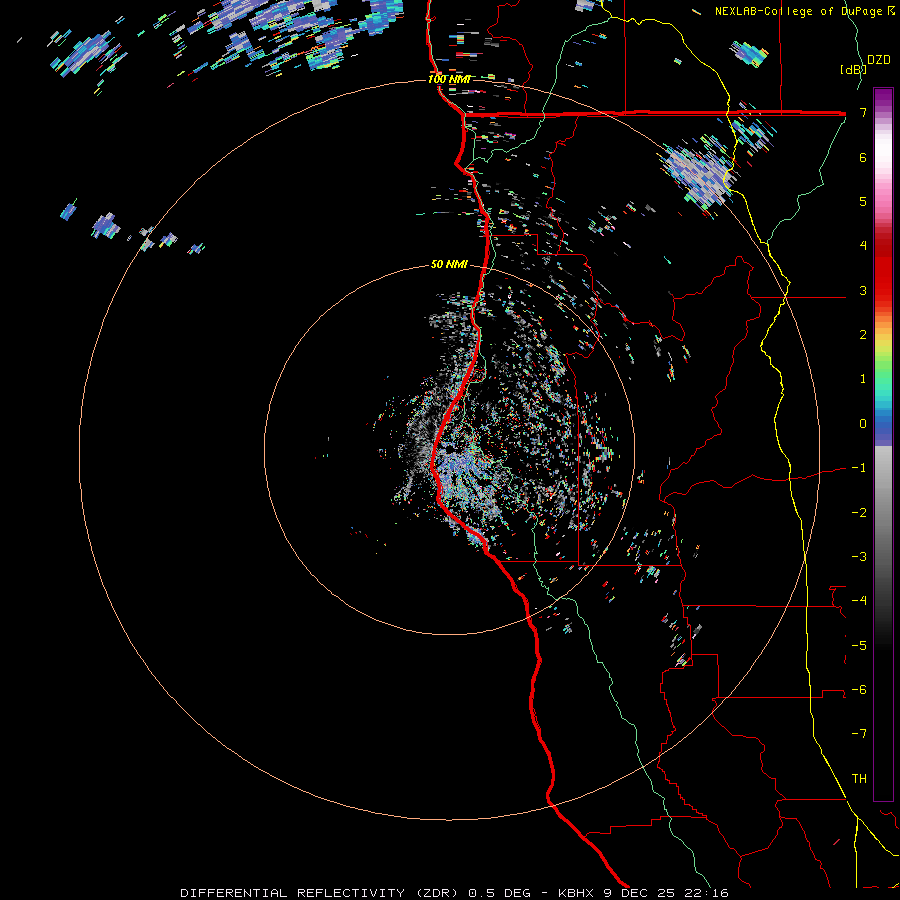Image resolution: width=900 pixels, height=900 pixels.
Task: Click the scale value 3
Action: [x=863, y=290]
